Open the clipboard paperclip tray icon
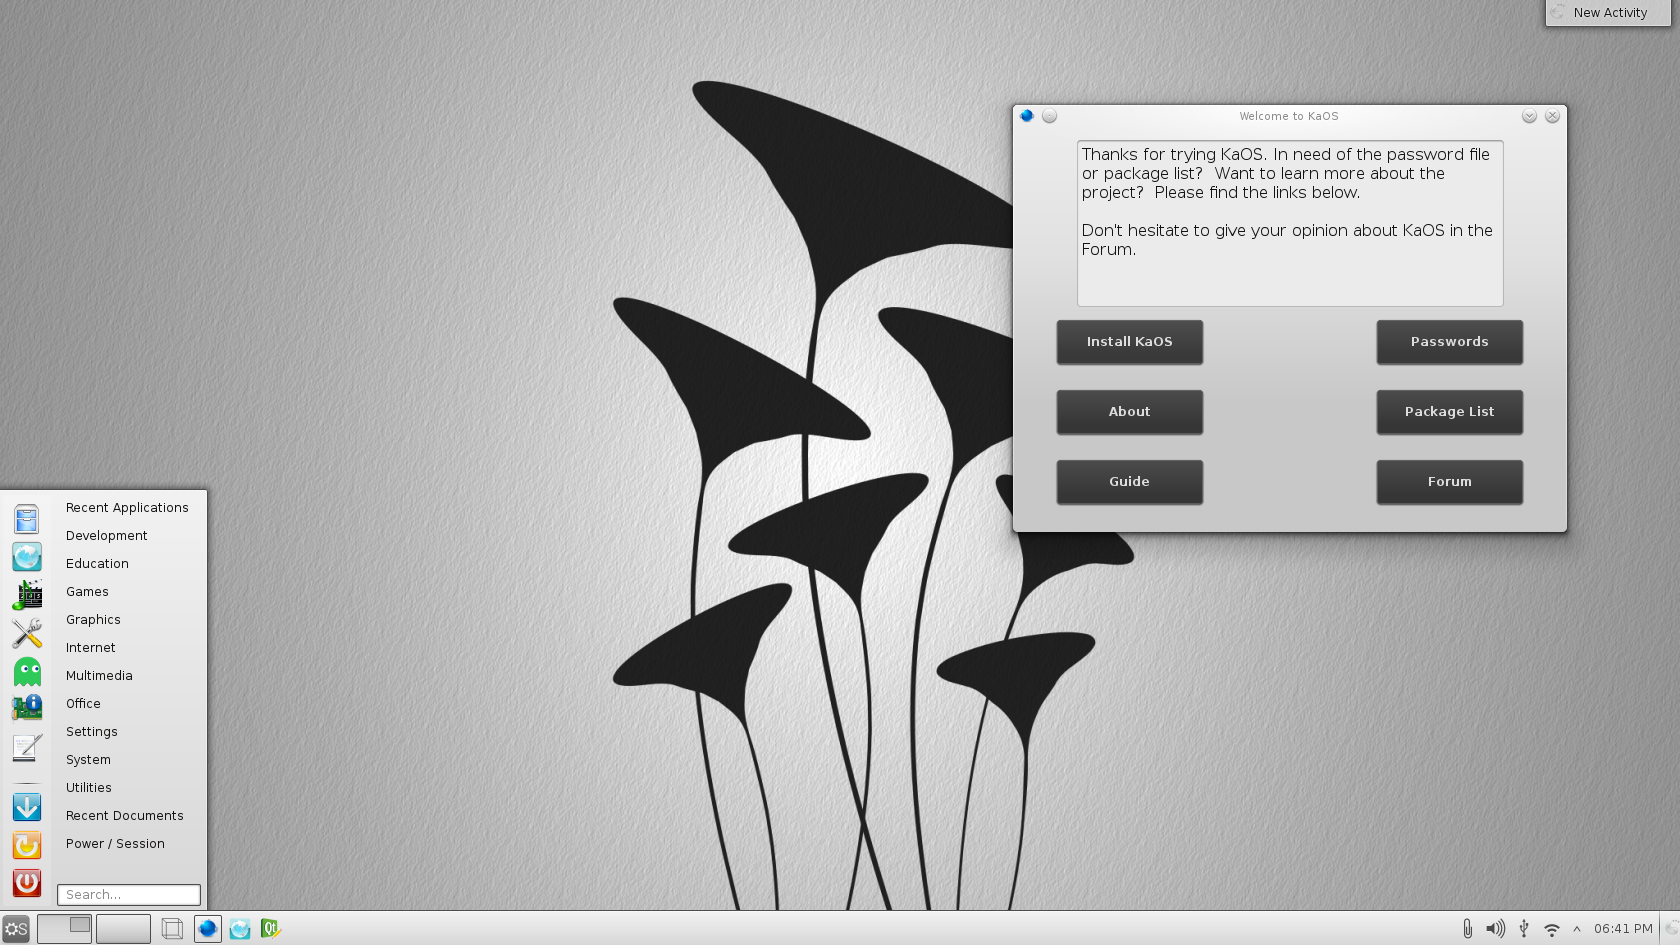 (1467, 929)
